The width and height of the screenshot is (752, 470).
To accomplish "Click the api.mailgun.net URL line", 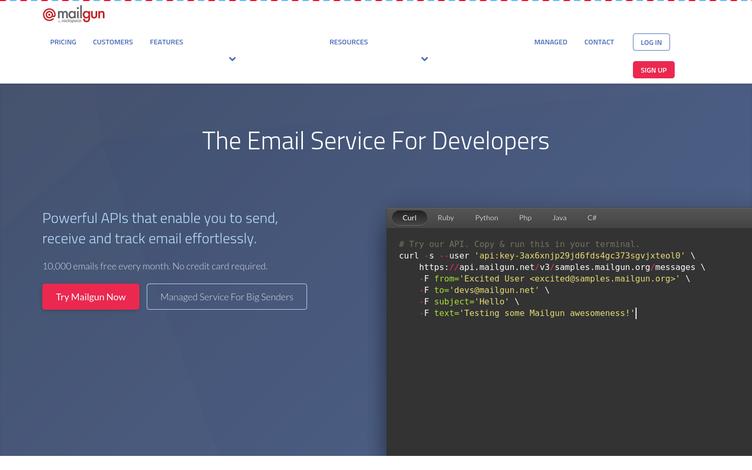I will (x=562, y=267).
